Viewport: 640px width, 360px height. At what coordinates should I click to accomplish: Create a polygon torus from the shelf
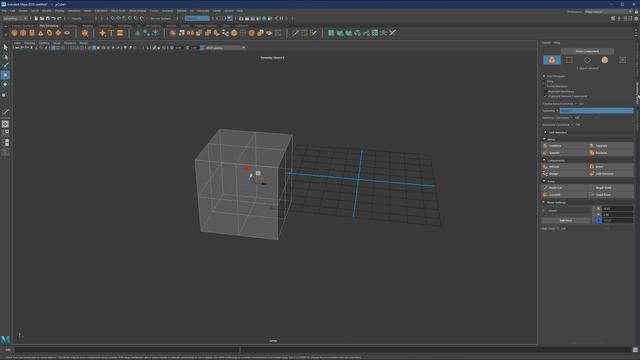pos(49,33)
